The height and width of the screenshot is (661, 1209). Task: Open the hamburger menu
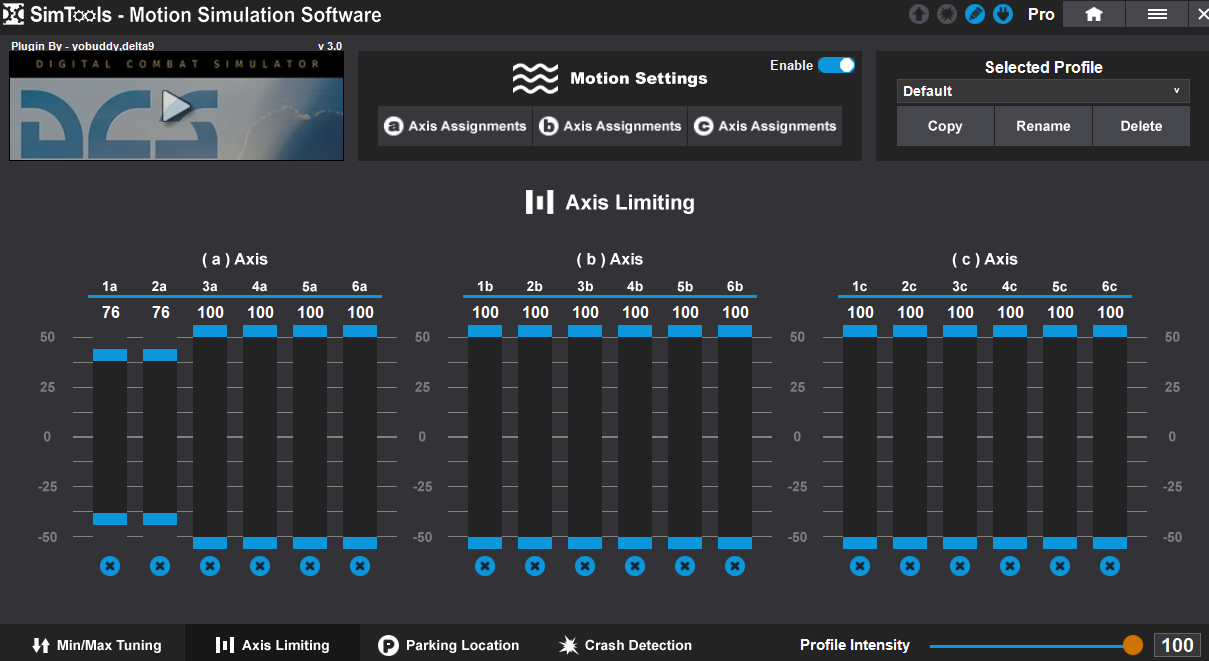pyautogui.click(x=1157, y=14)
